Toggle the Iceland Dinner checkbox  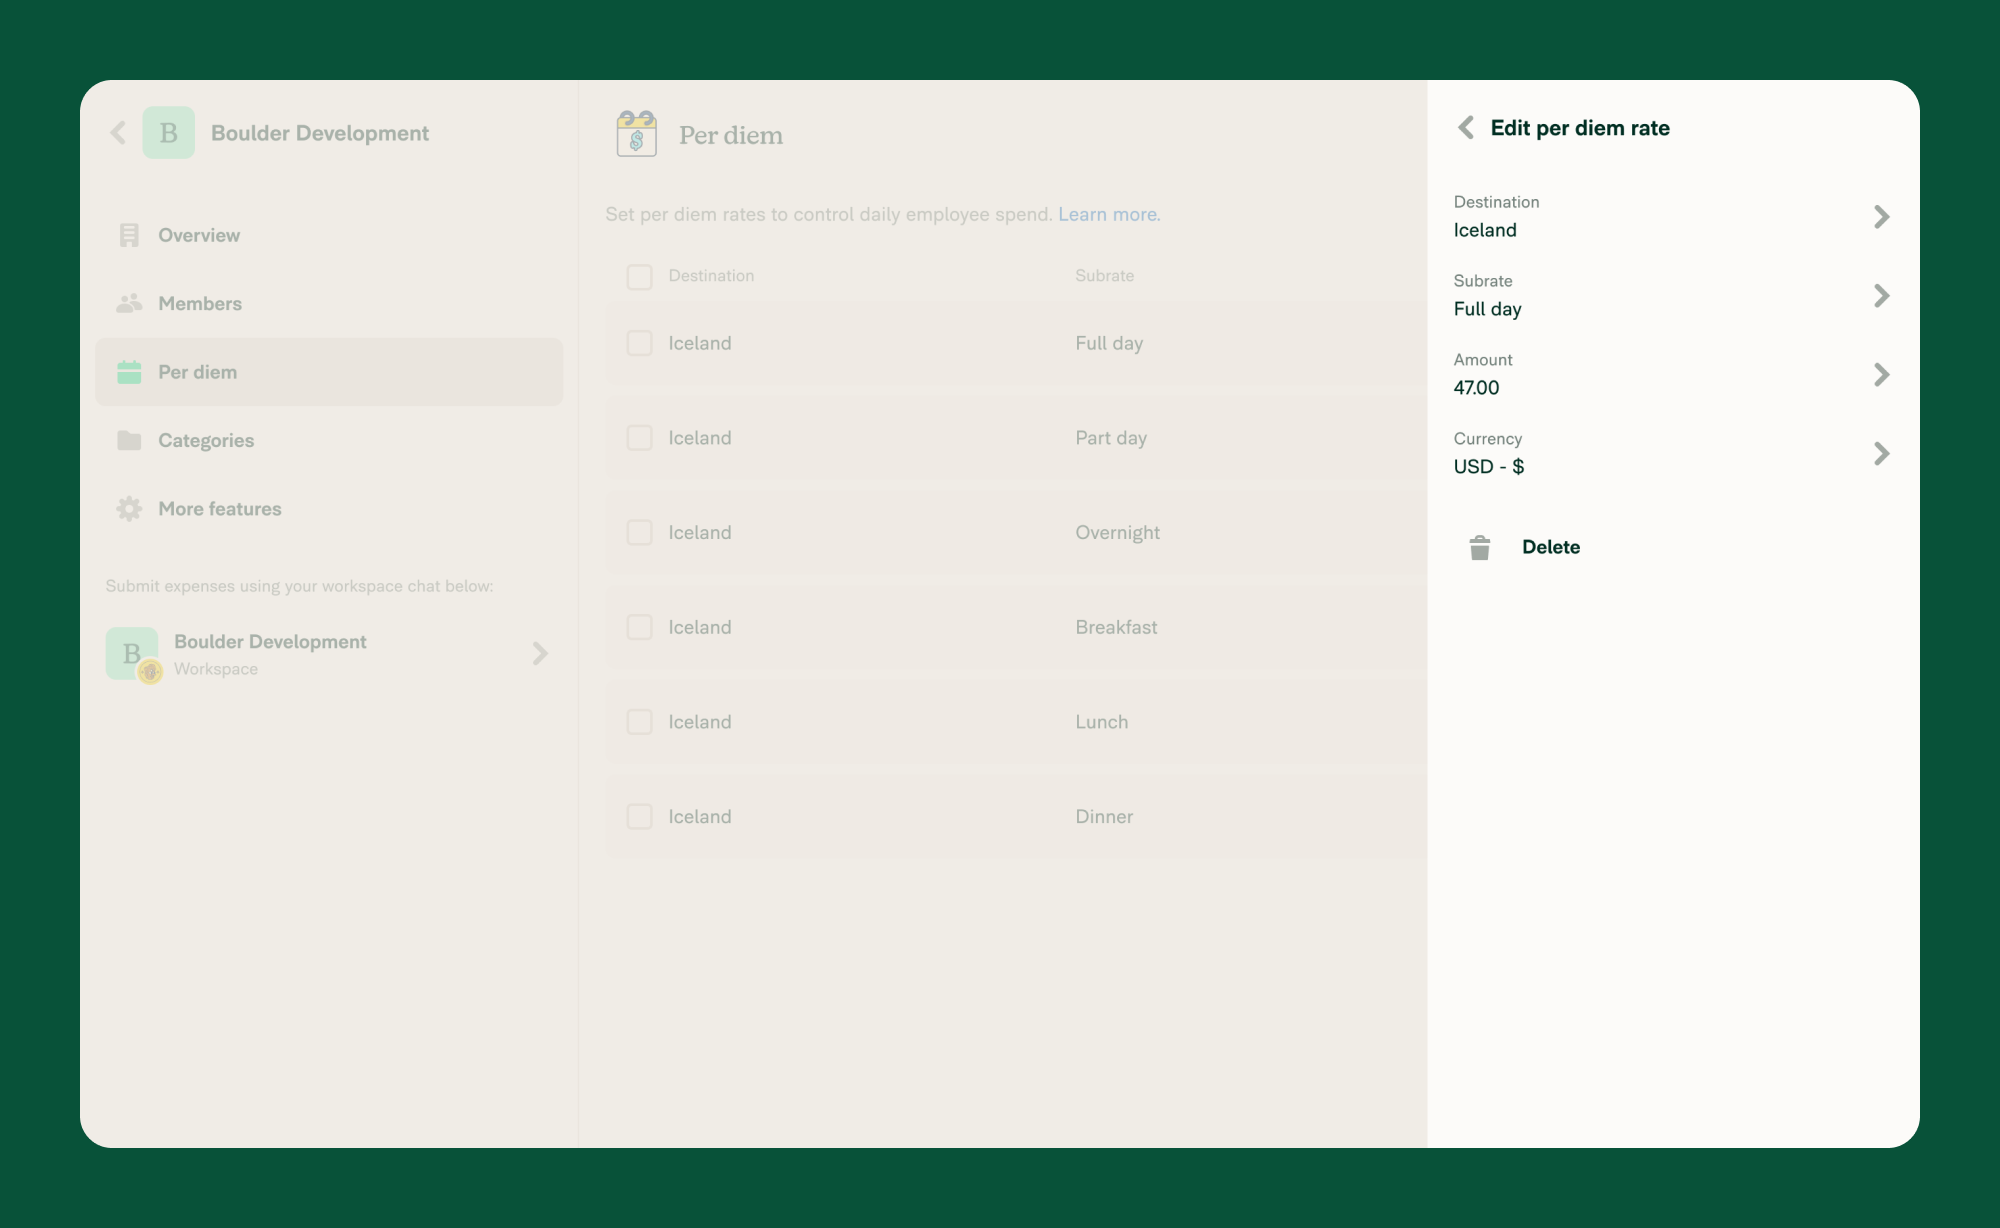(640, 815)
